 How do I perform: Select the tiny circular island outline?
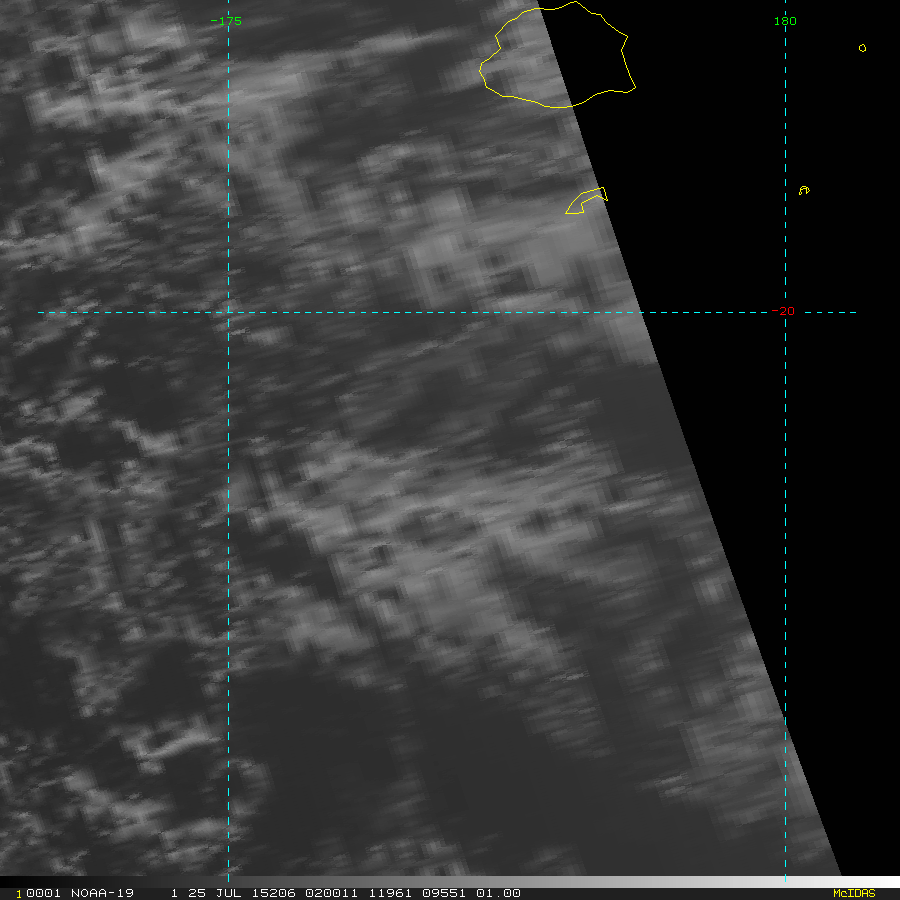pyautogui.click(x=862, y=48)
